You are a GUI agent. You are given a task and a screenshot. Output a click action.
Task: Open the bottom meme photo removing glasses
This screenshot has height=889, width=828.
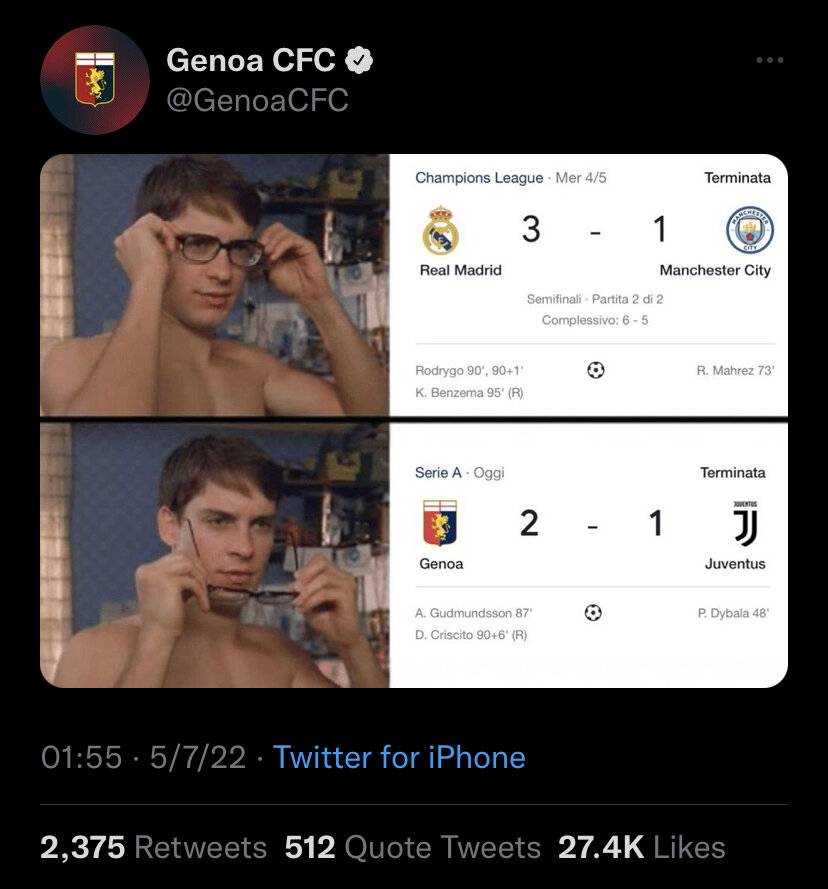tap(214, 555)
